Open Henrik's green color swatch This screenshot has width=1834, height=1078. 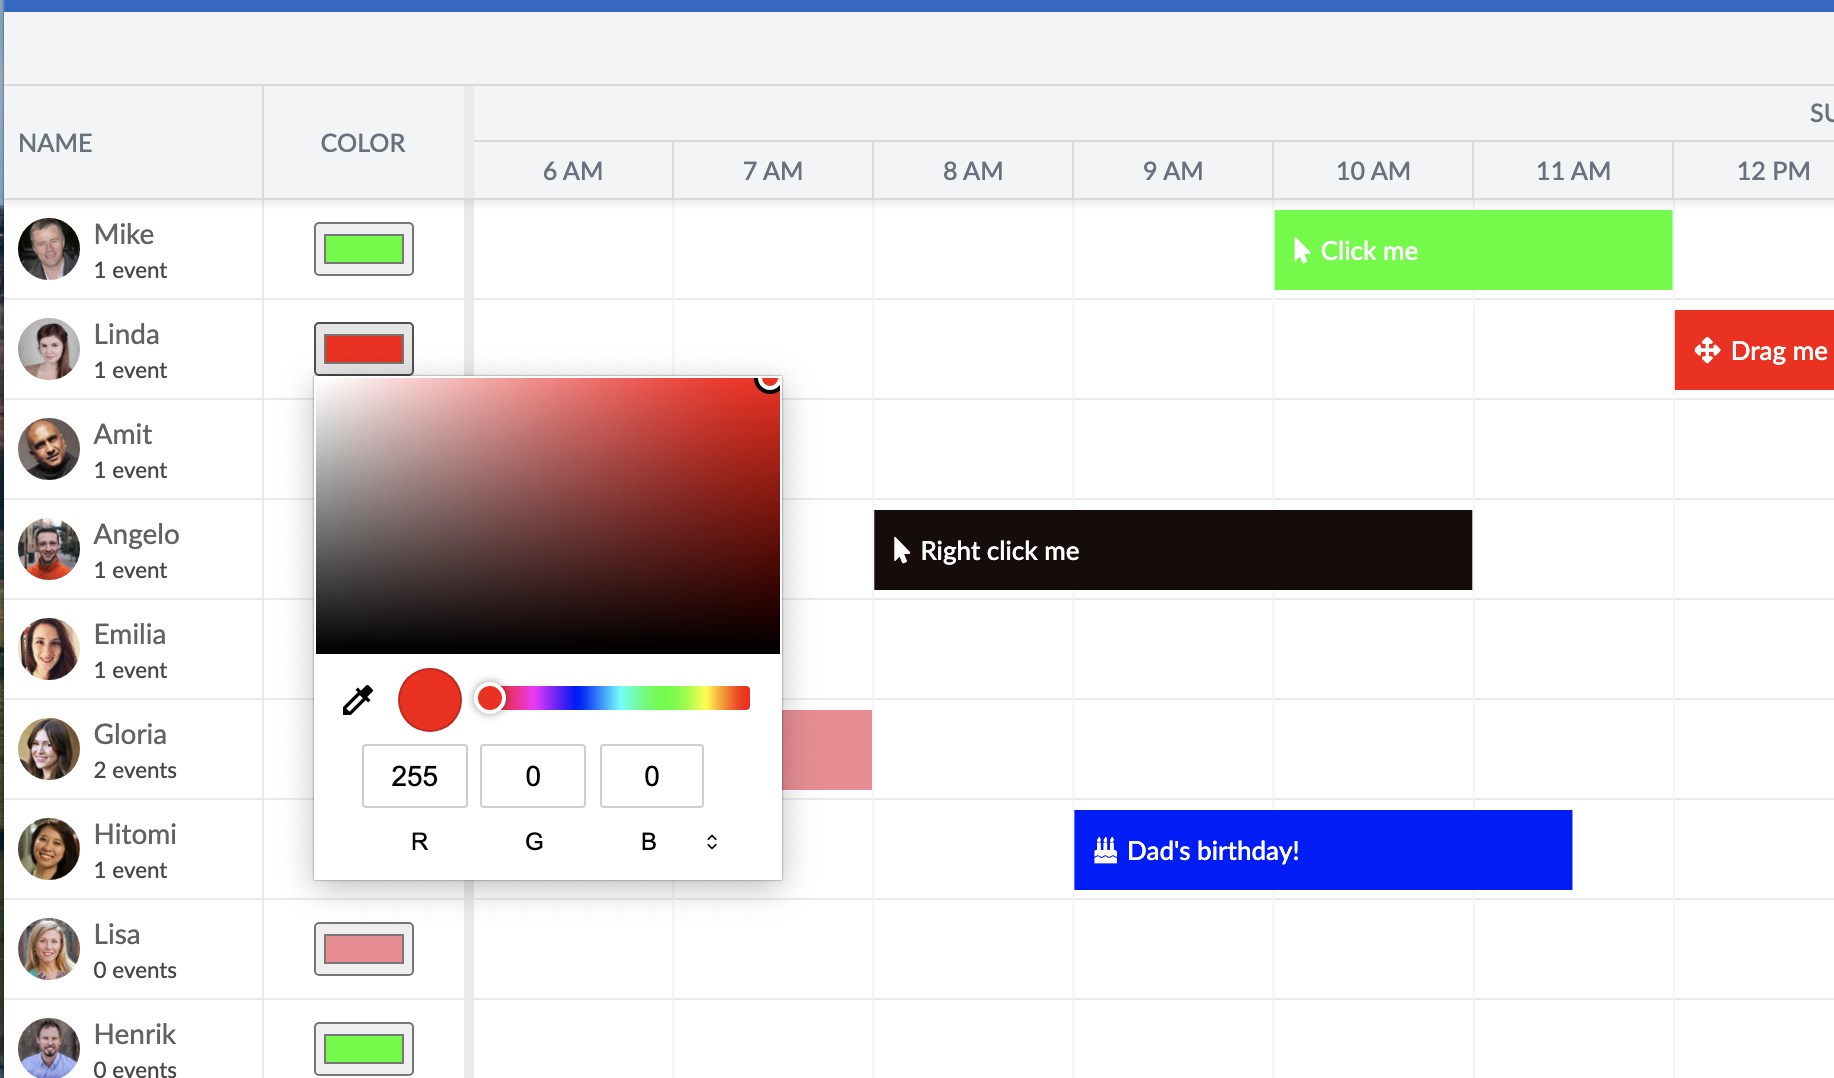(x=363, y=1048)
